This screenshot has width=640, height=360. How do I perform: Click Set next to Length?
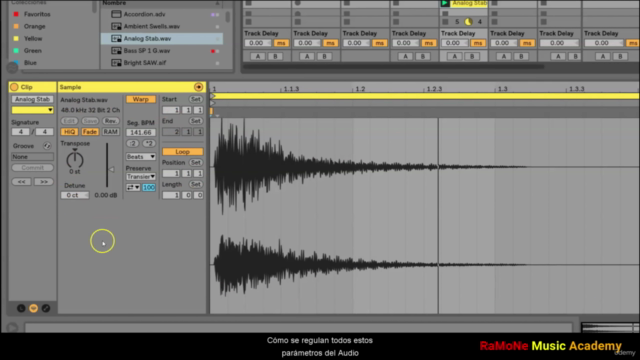click(196, 184)
